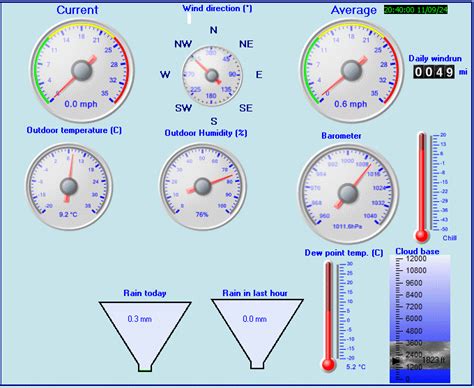474x388 pixels.
Task: Click the Outdoor Humidity gauge
Action: point(203,187)
